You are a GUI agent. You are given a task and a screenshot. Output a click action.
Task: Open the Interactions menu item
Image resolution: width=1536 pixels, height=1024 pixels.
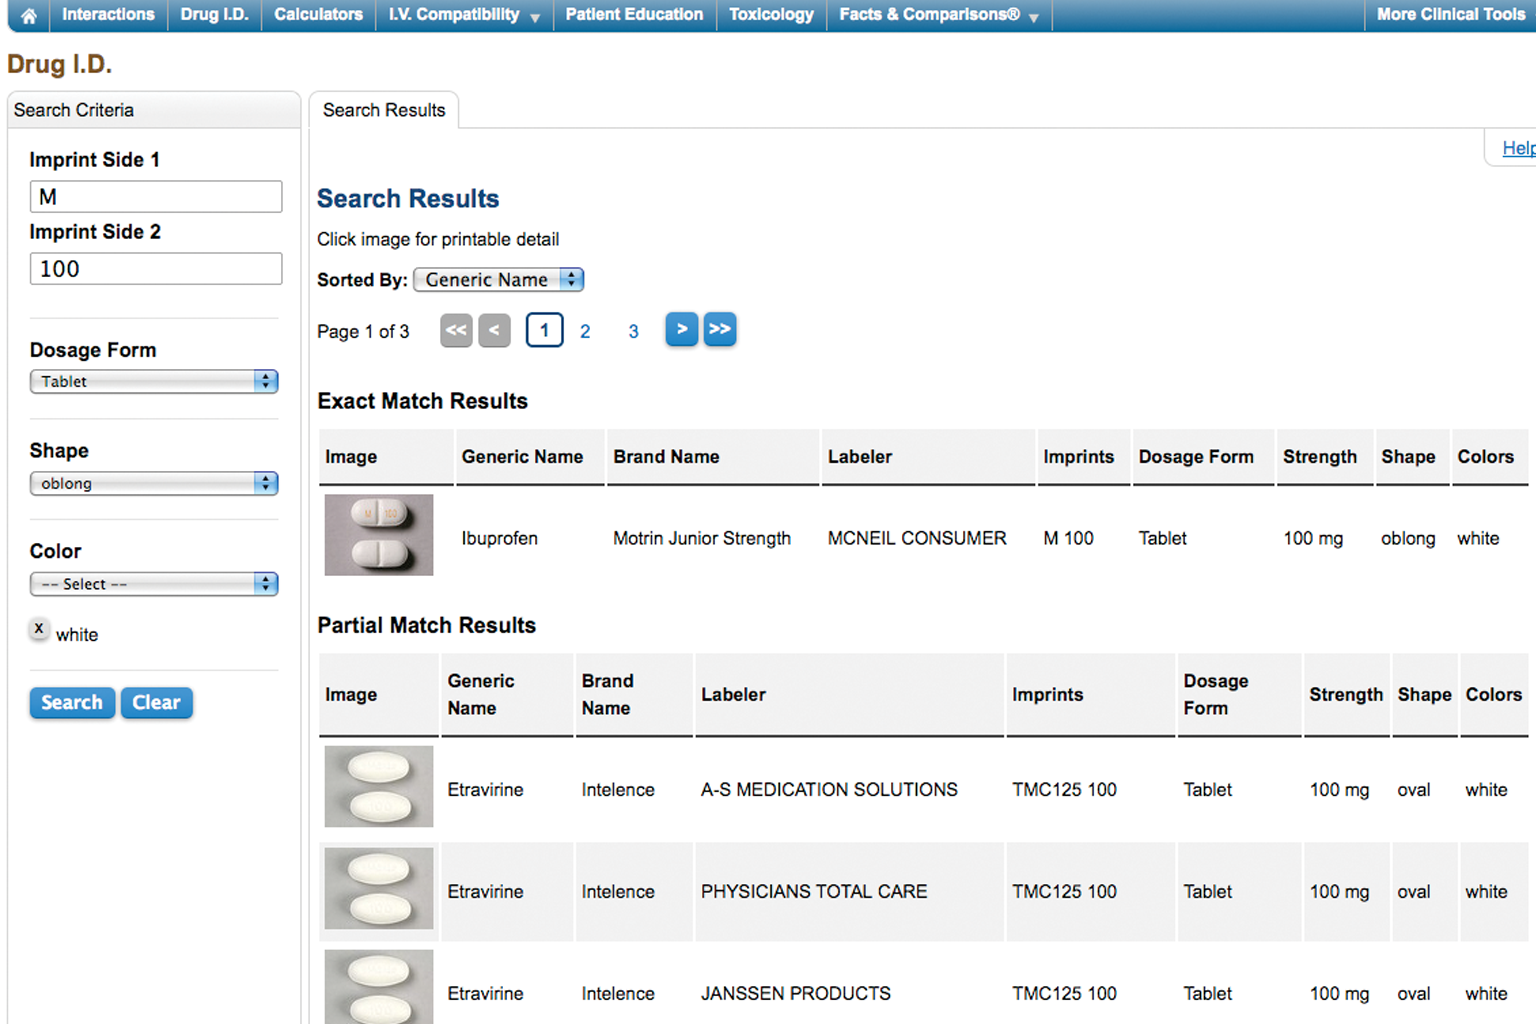(x=108, y=15)
